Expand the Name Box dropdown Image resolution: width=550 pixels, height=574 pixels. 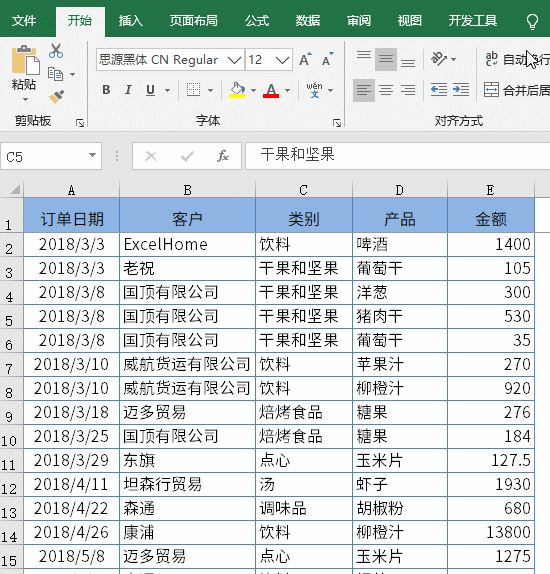pyautogui.click(x=92, y=156)
